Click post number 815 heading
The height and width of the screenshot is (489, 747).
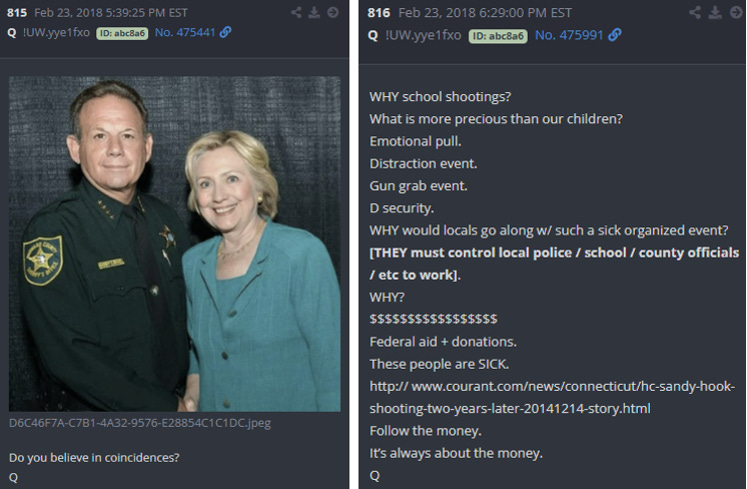[x=17, y=13]
